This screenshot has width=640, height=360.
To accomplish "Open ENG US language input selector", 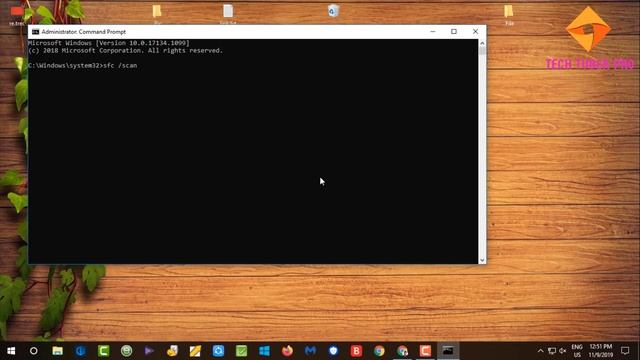I will (577, 351).
